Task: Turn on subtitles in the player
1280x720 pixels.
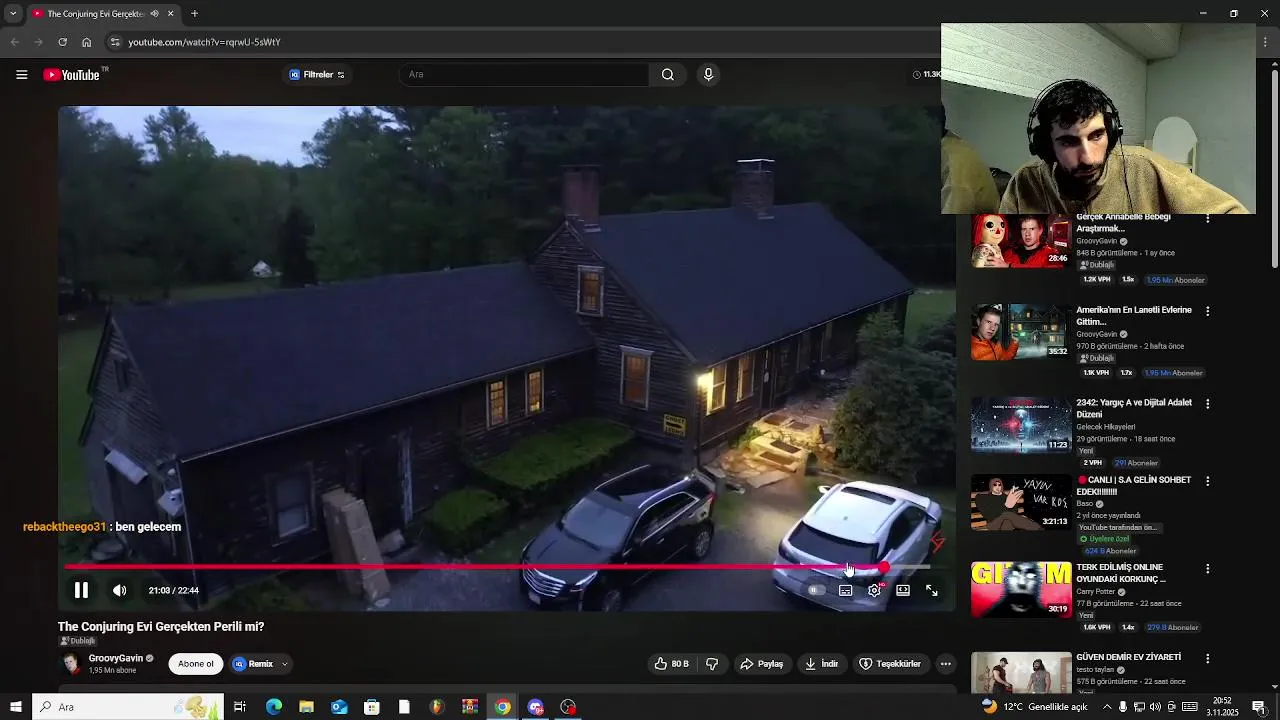Action: pos(845,590)
